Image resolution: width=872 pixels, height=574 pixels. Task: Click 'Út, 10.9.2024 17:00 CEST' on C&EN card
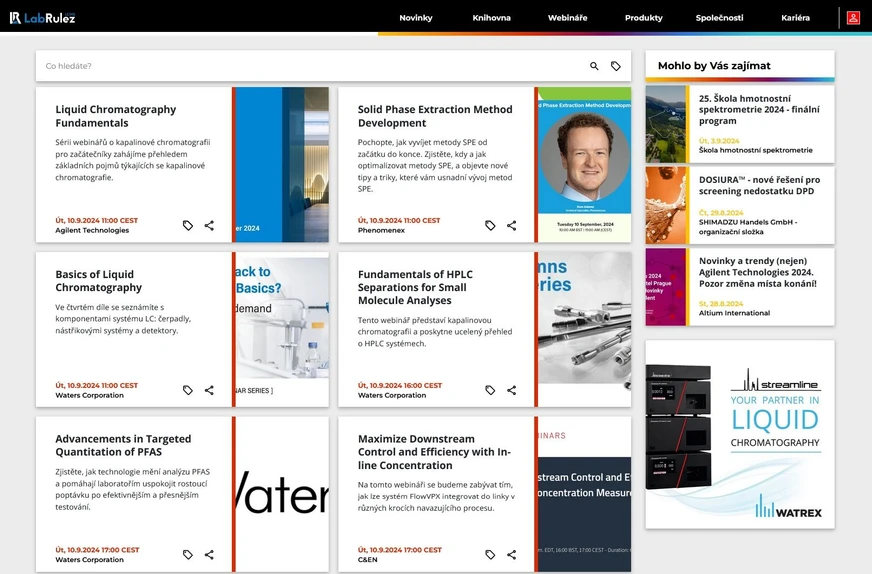pos(399,550)
